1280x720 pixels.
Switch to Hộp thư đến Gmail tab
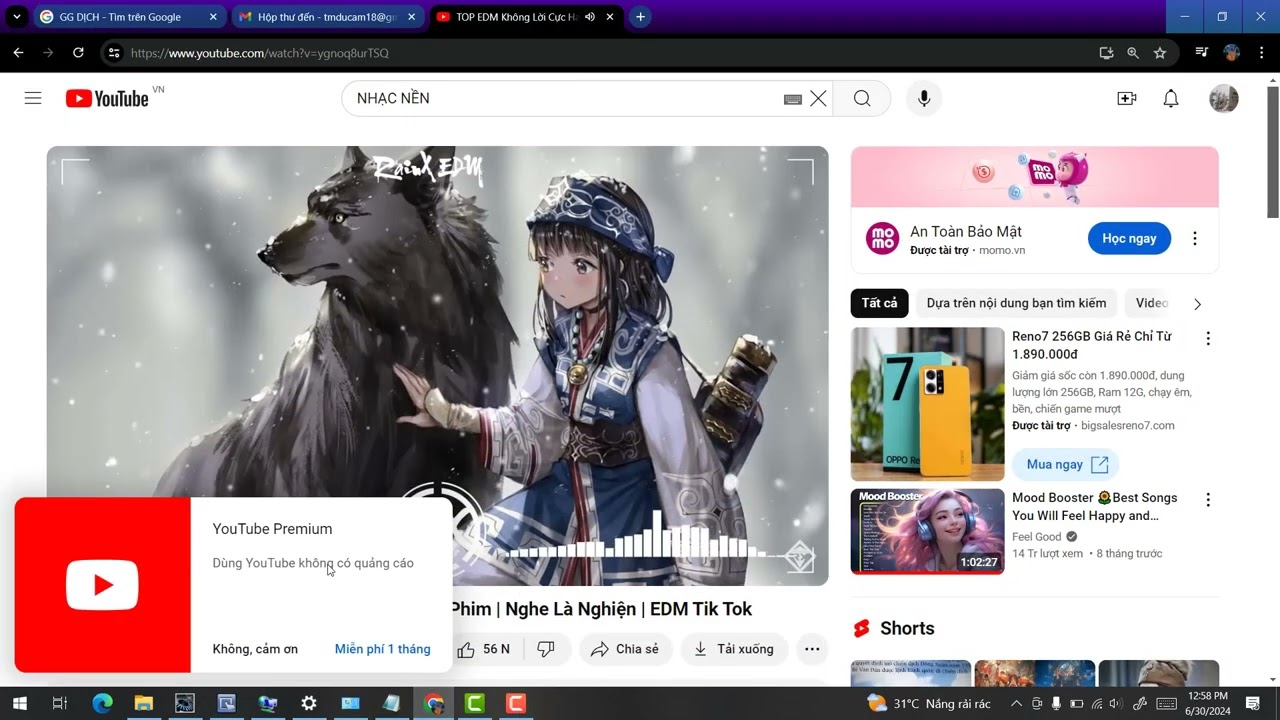point(327,17)
